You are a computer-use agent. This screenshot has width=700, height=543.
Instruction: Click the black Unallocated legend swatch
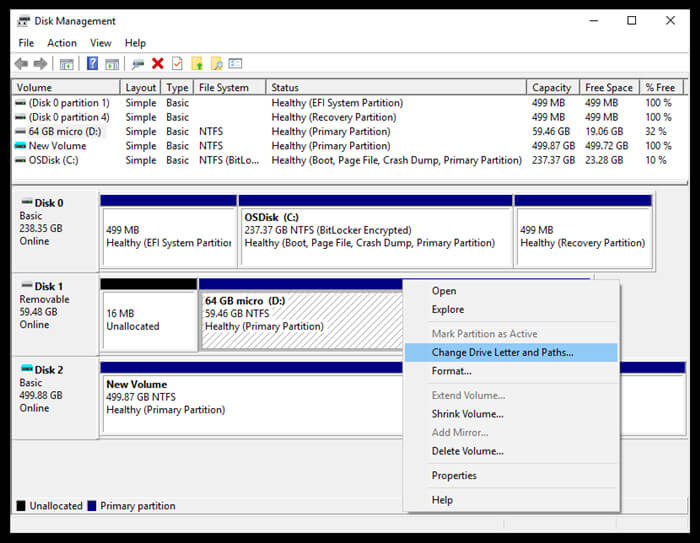click(x=21, y=505)
